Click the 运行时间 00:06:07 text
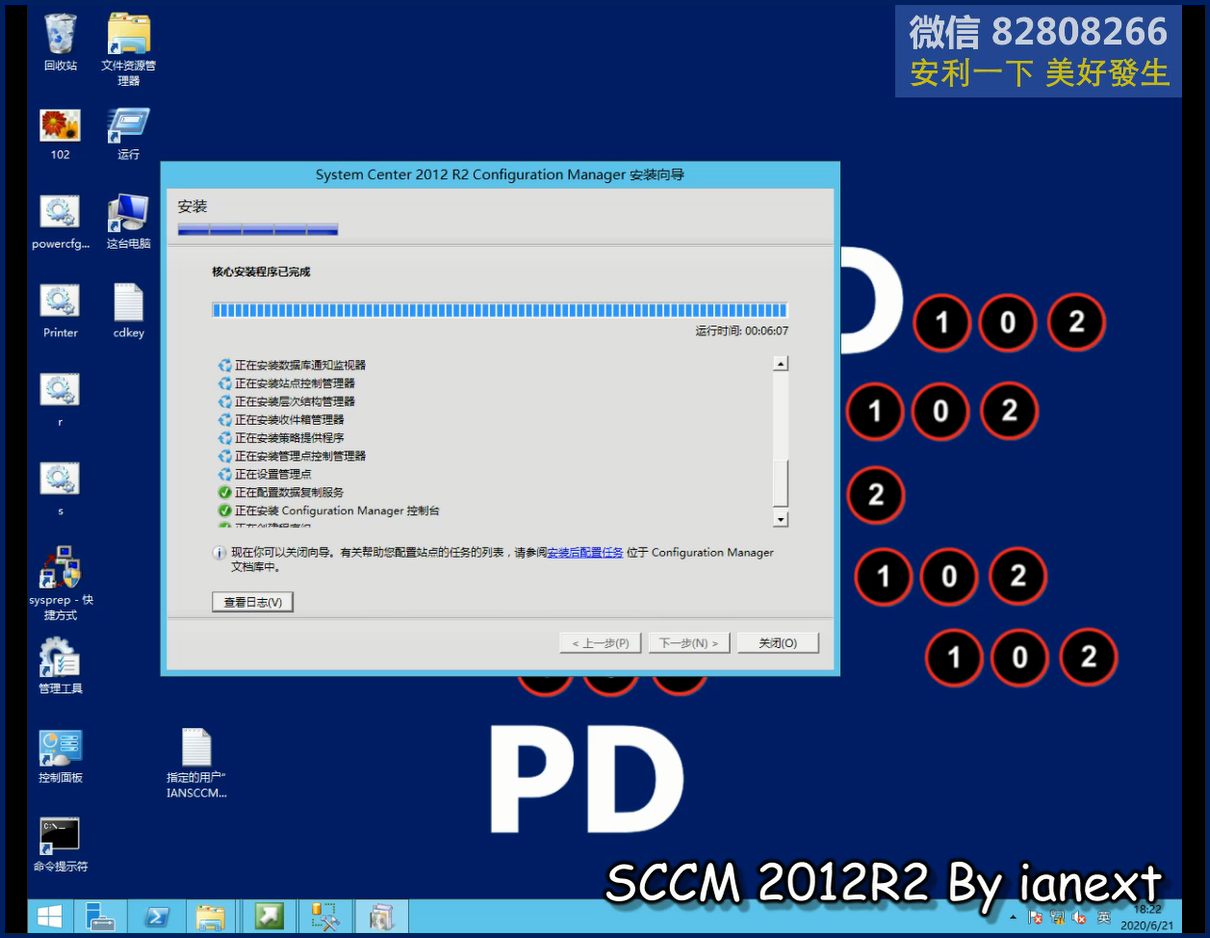Screen dimensions: 1210x938 tap(742, 331)
